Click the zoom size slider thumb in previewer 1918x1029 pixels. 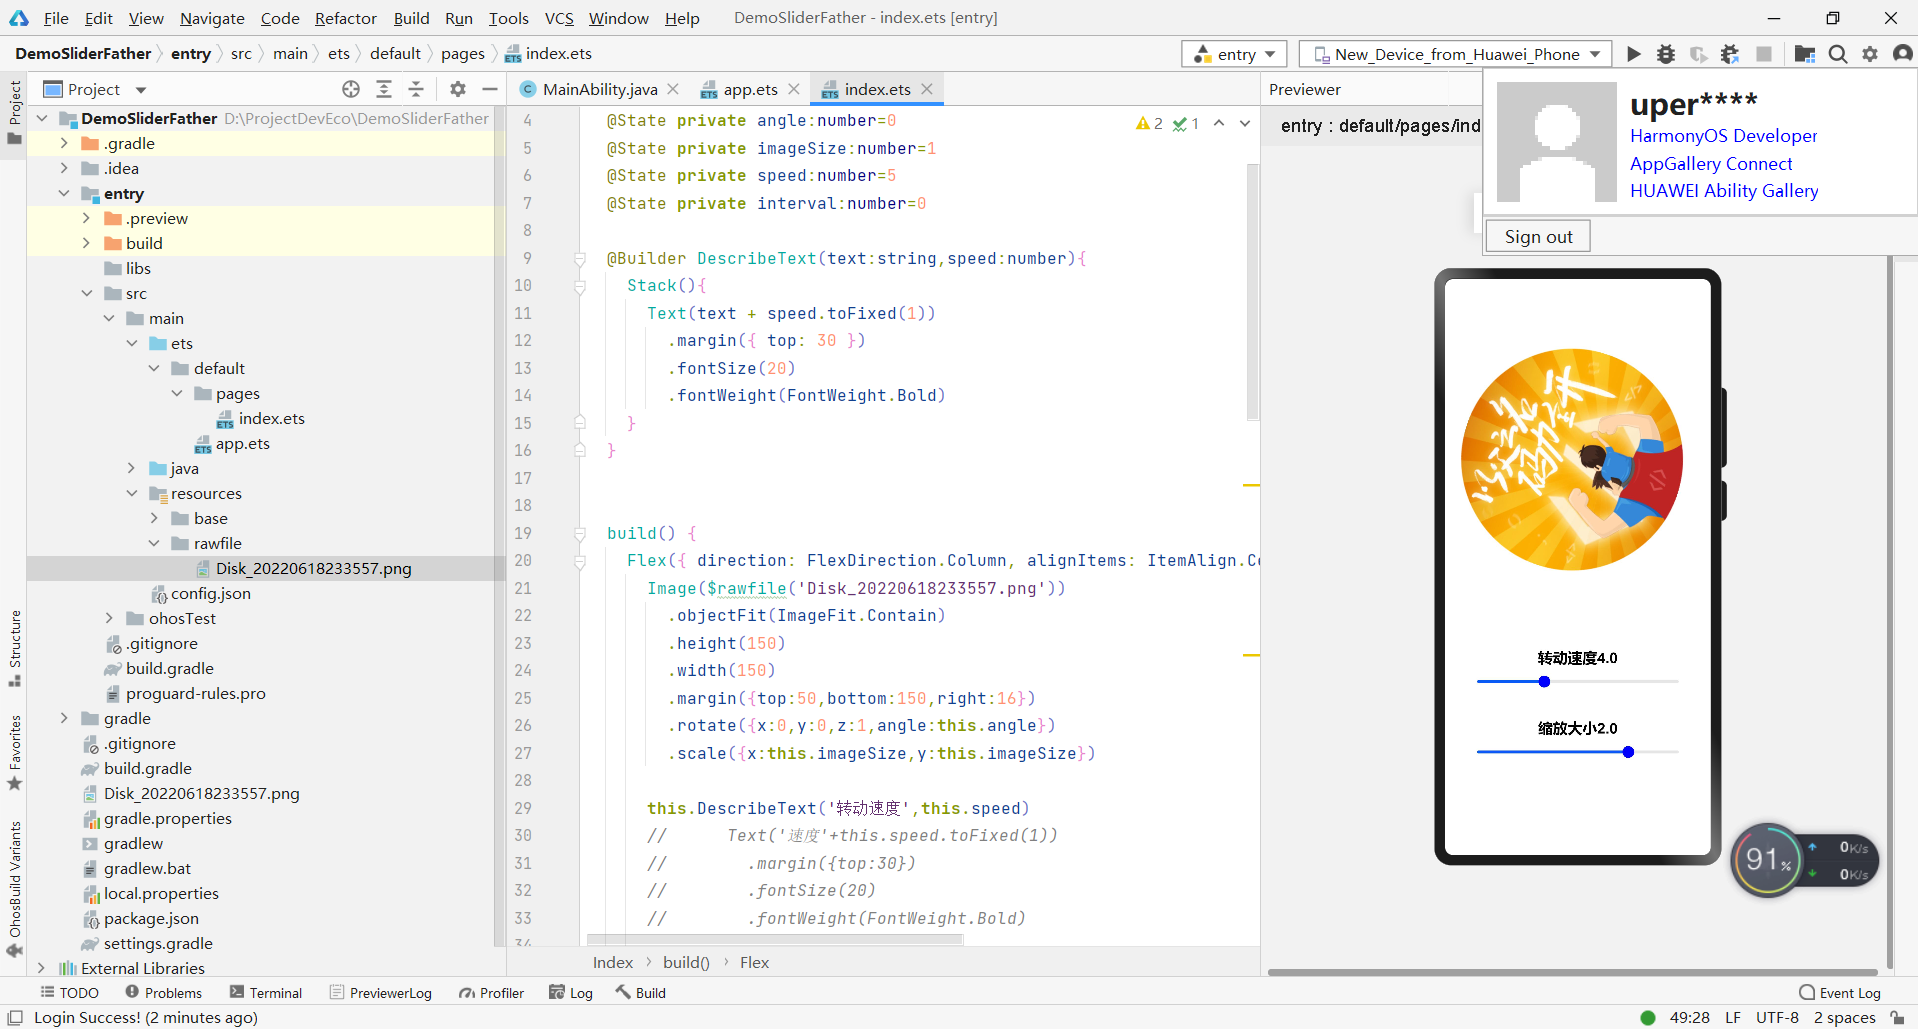1628,752
